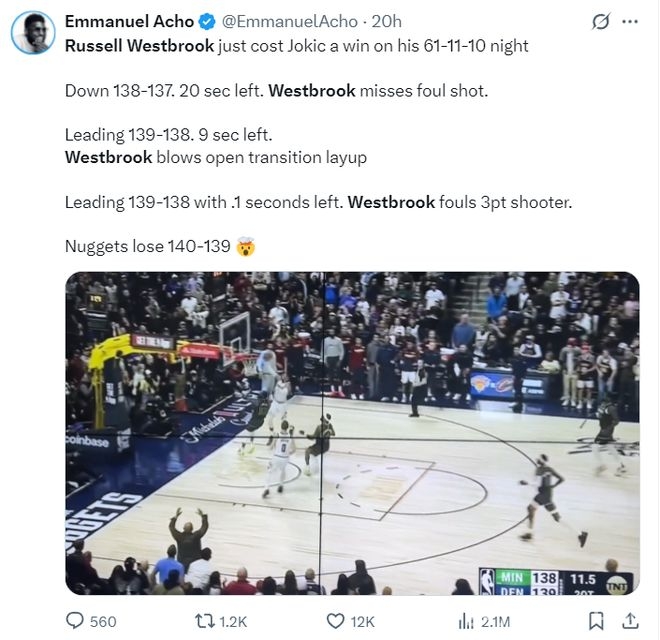Click the repost arrows icon
660x640 pixels.
coord(205,621)
